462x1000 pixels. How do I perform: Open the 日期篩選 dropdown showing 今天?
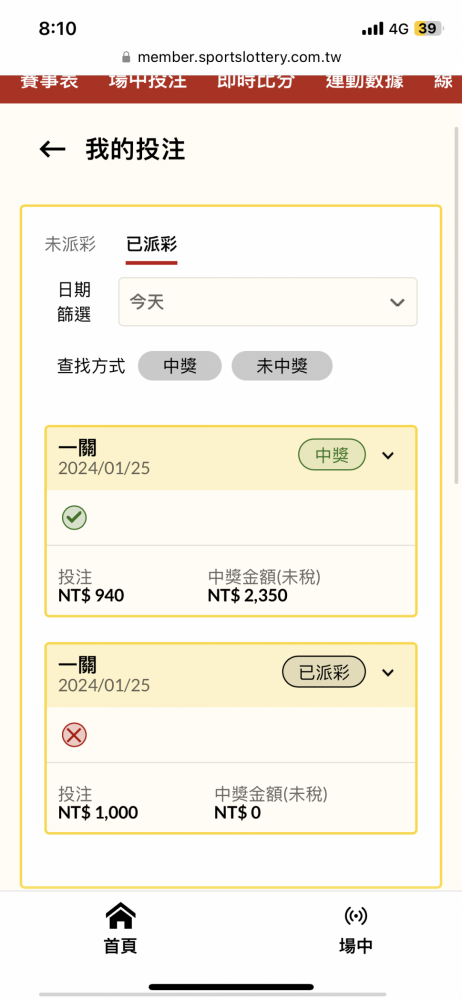[268, 302]
